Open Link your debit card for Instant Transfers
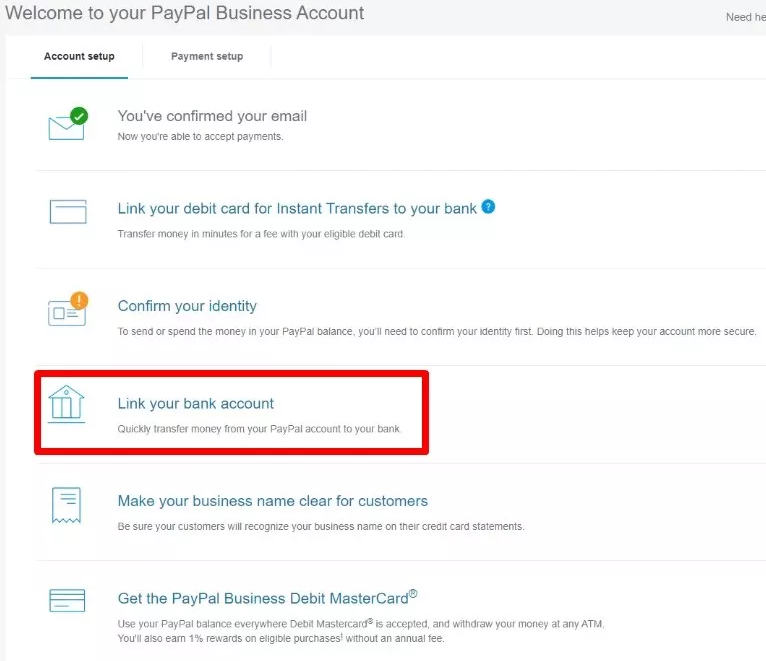 [x=297, y=209]
